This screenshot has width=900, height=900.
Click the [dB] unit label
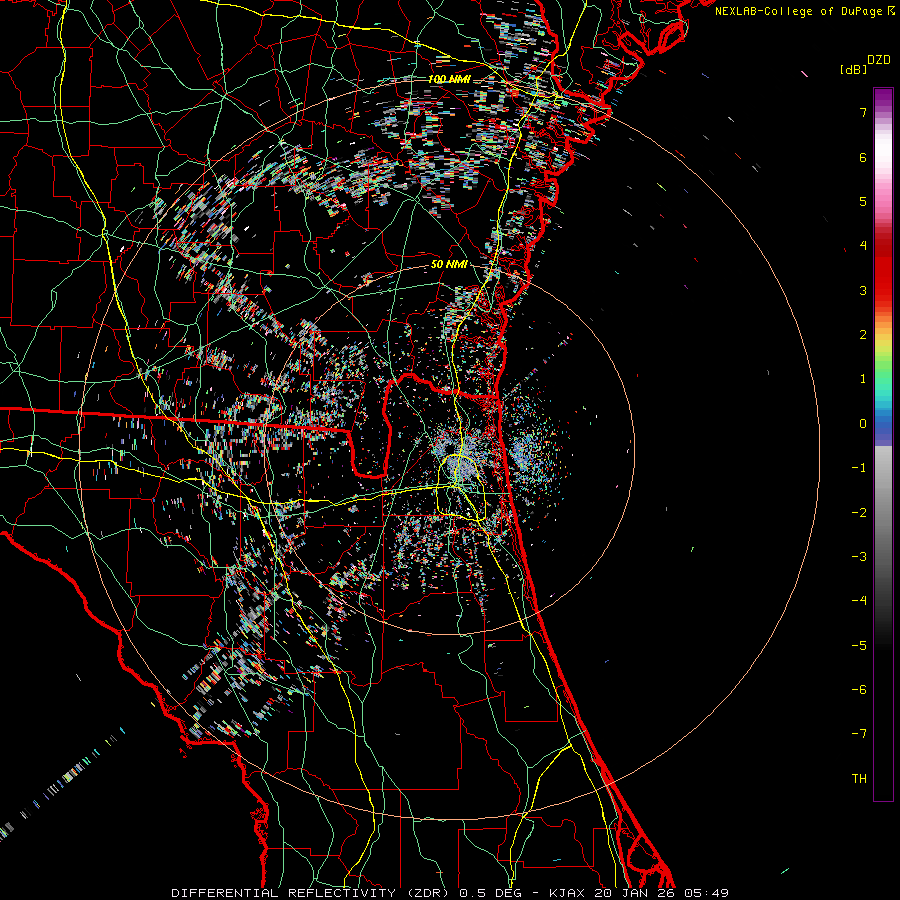[854, 69]
